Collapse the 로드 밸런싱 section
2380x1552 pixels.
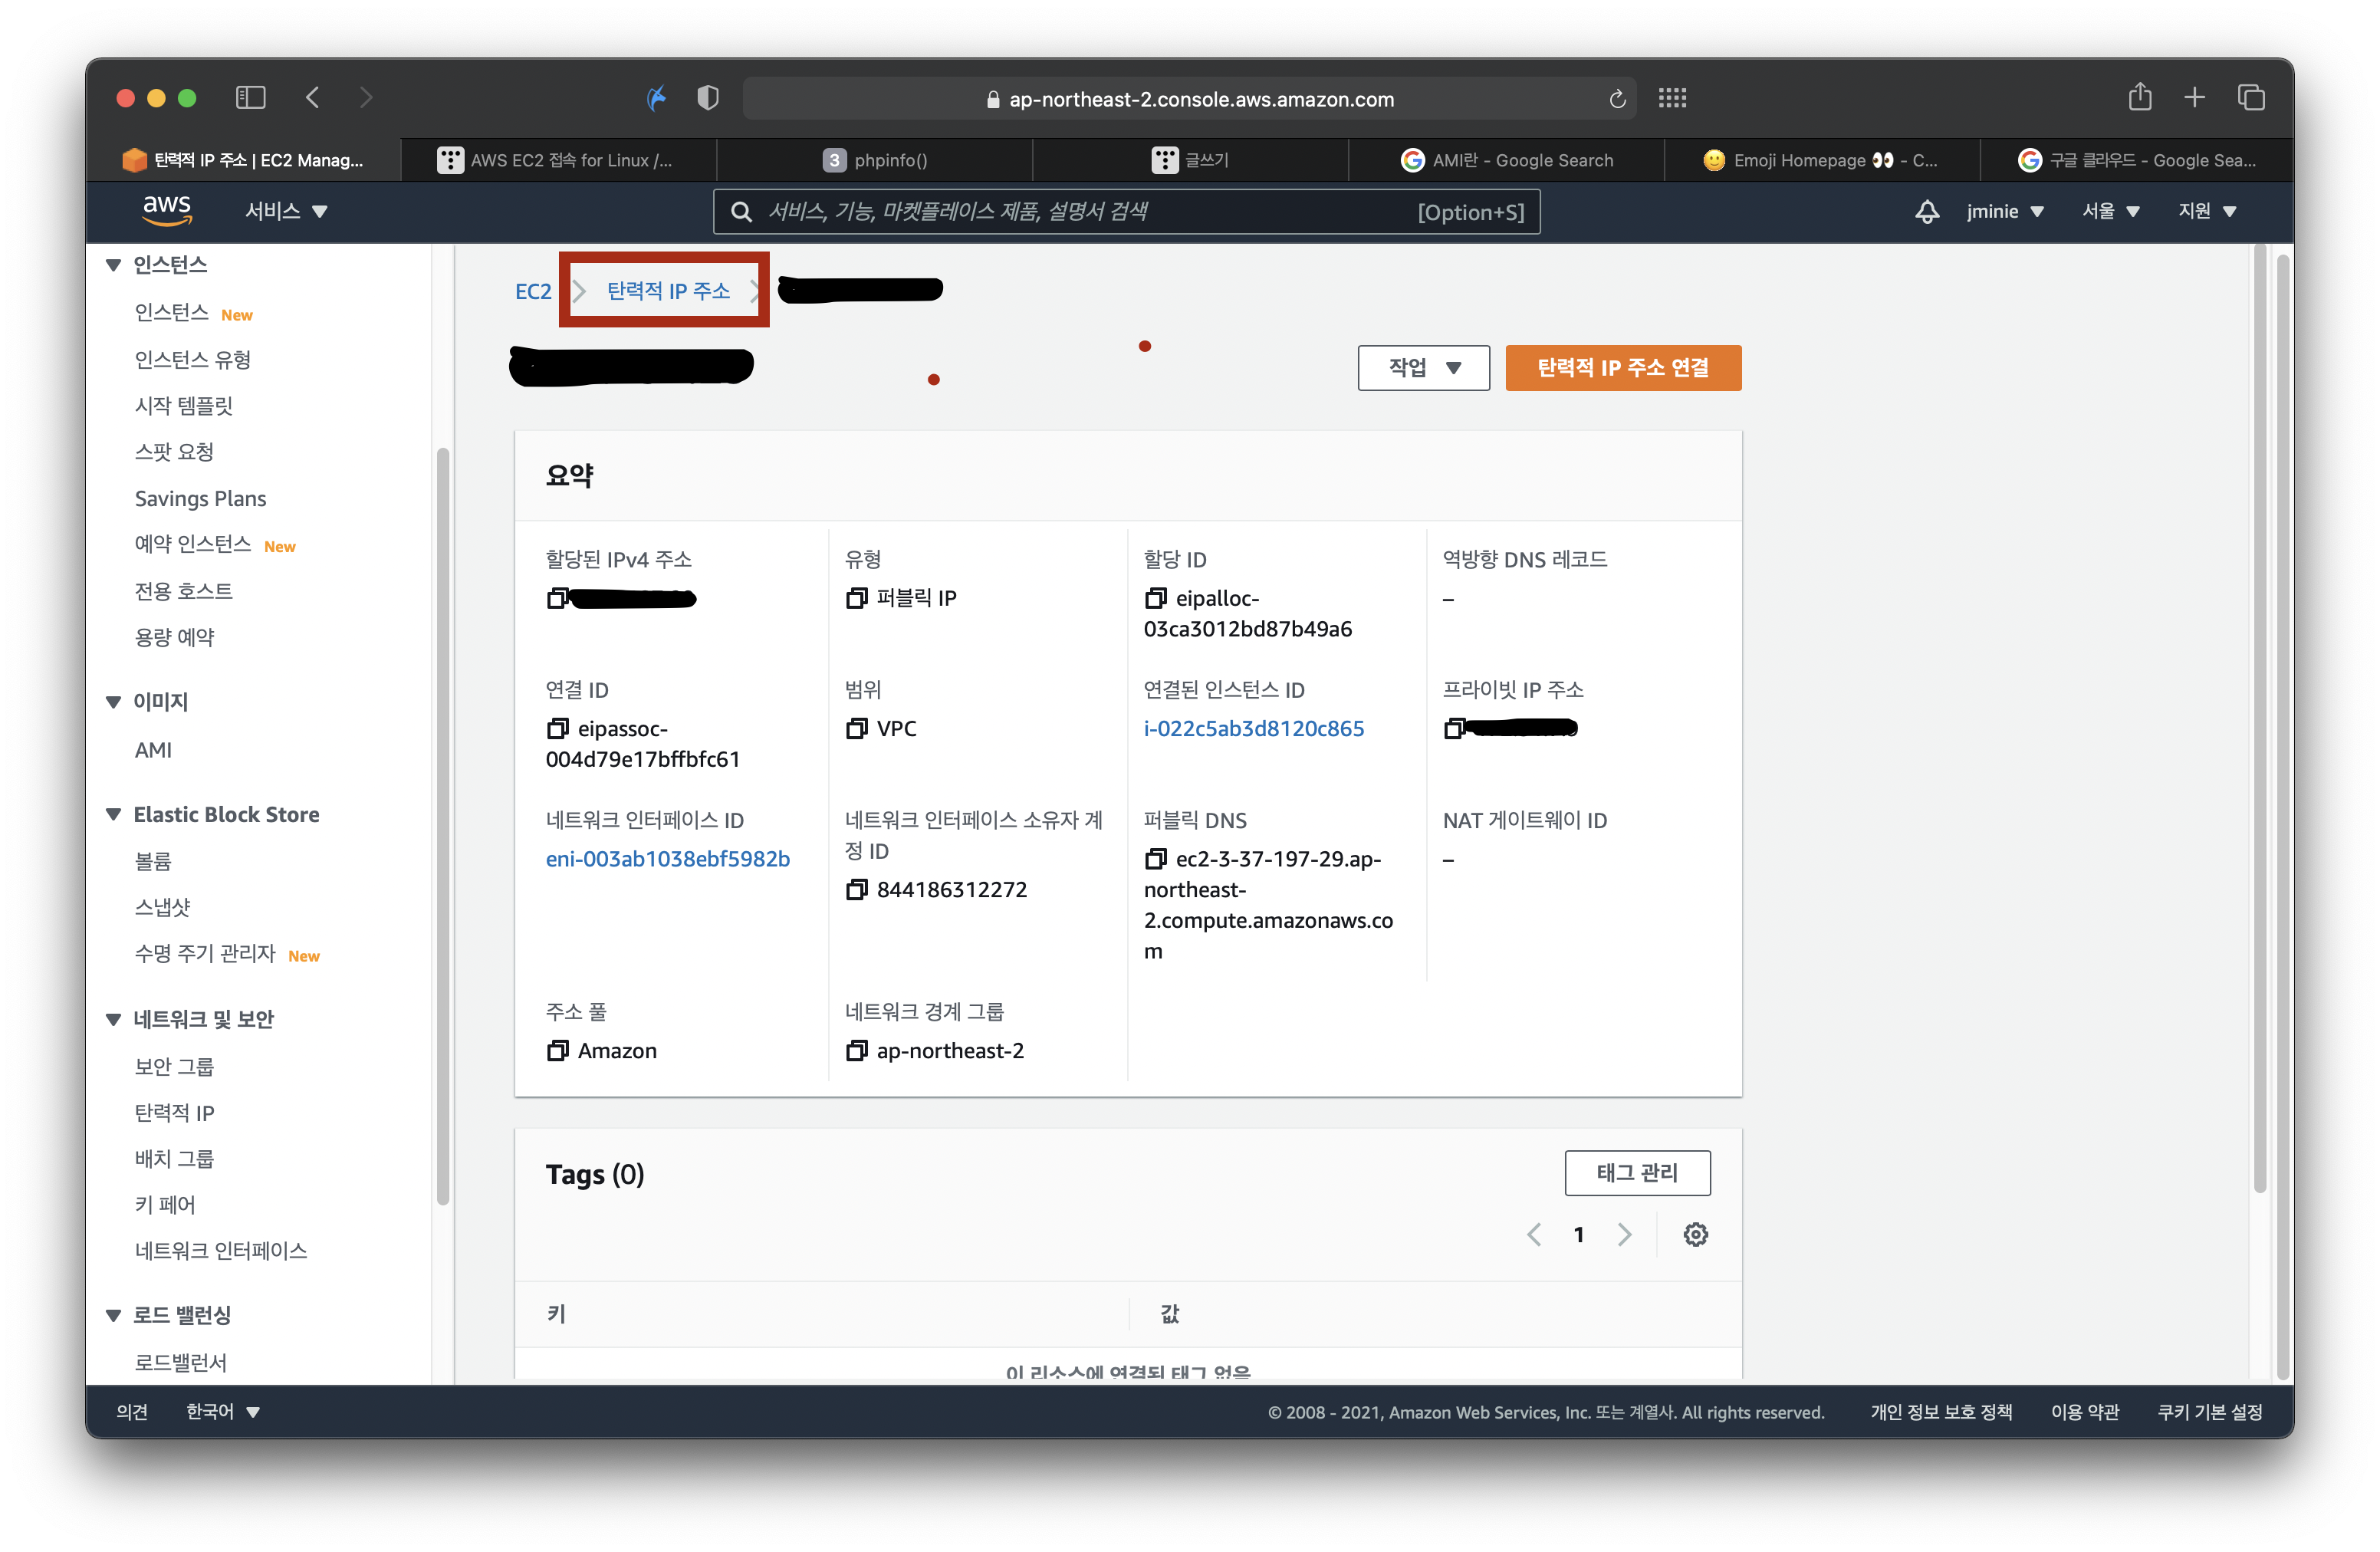[113, 1315]
